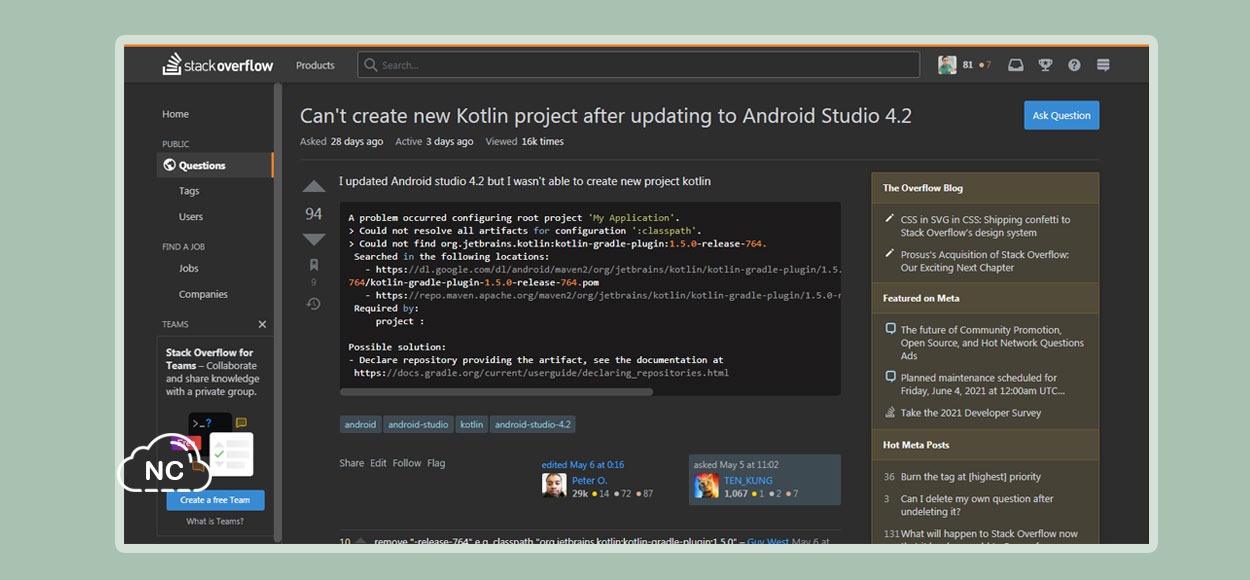Open Companies in the left sidebar
The height and width of the screenshot is (580, 1250).
coord(203,294)
